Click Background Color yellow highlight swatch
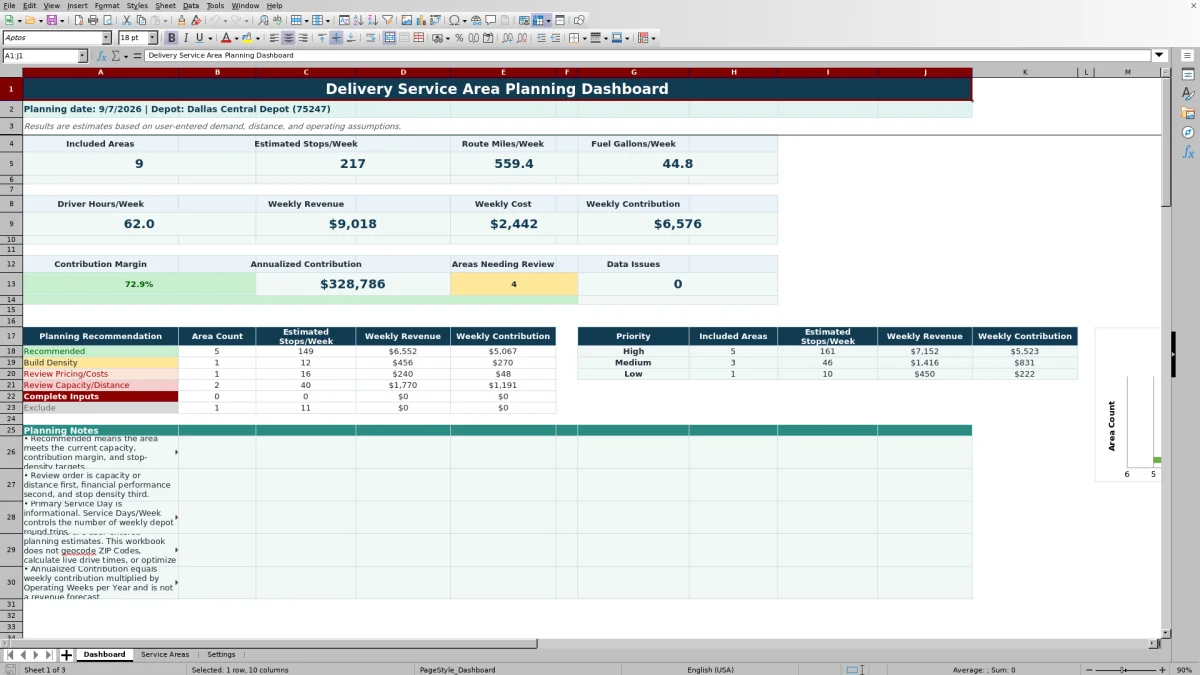The width and height of the screenshot is (1200, 675). [x=247, y=38]
